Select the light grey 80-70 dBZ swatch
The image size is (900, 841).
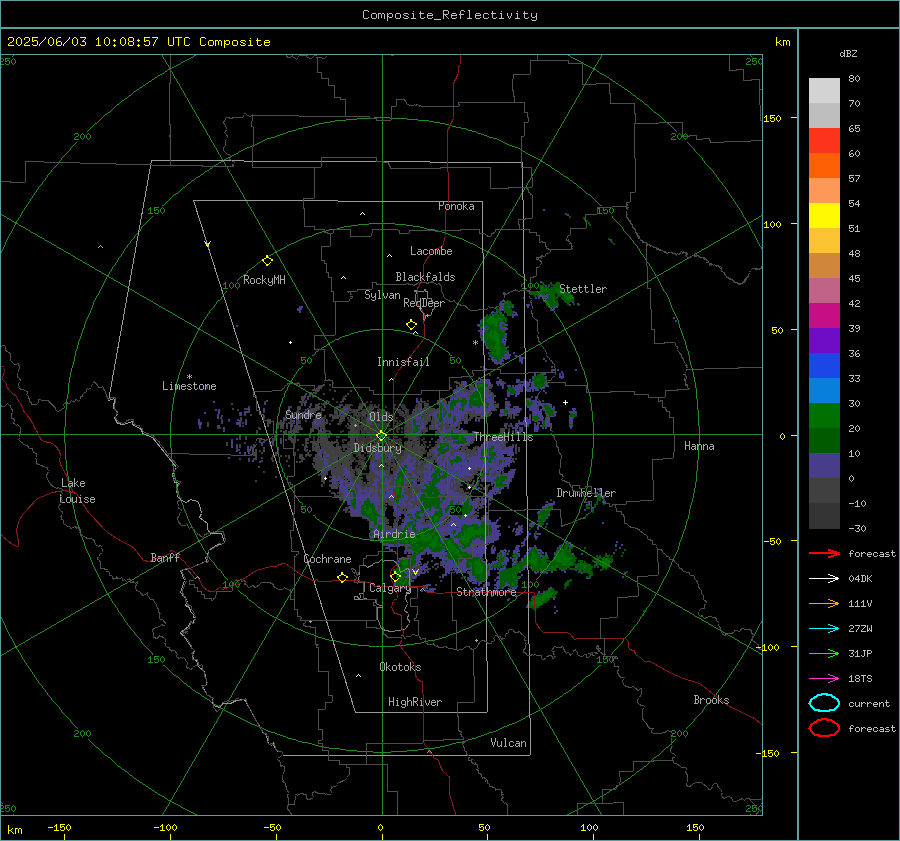coord(824,91)
